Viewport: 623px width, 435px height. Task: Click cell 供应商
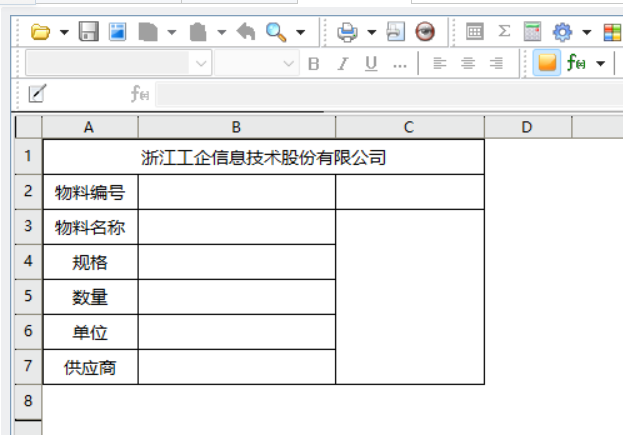point(90,367)
